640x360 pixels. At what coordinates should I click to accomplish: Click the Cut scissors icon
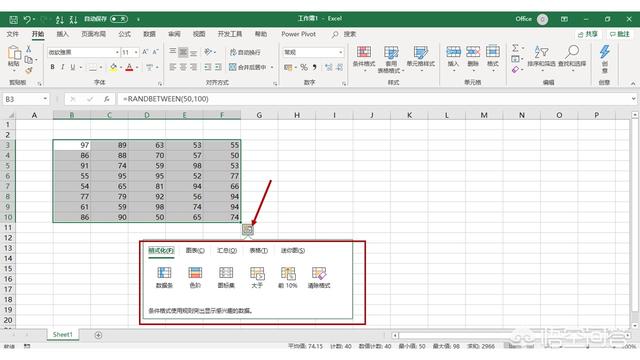[29, 49]
